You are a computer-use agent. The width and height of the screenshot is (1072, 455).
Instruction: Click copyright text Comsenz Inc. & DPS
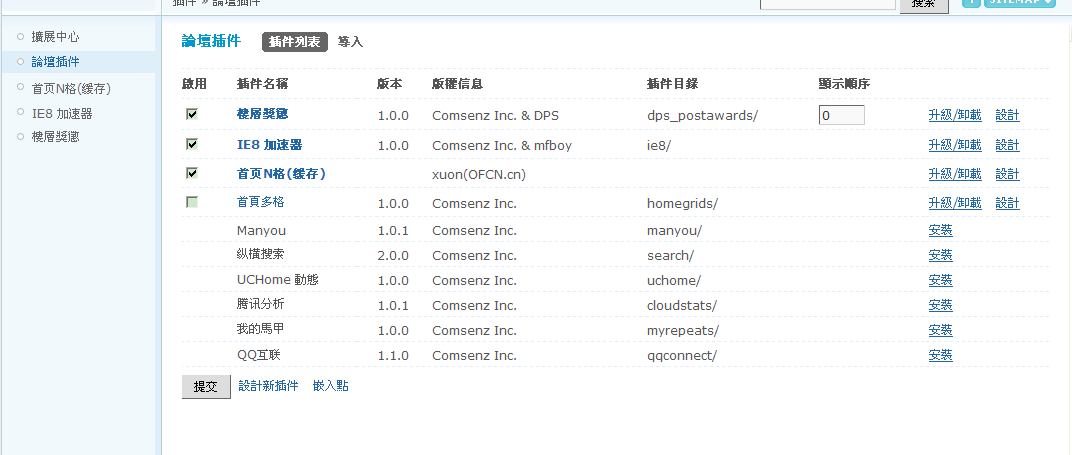click(495, 115)
